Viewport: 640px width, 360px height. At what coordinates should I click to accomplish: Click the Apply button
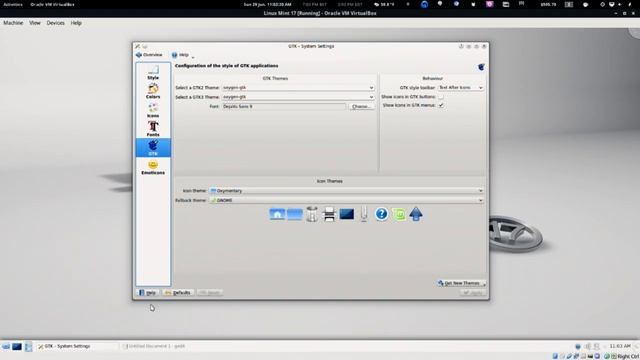(473, 293)
